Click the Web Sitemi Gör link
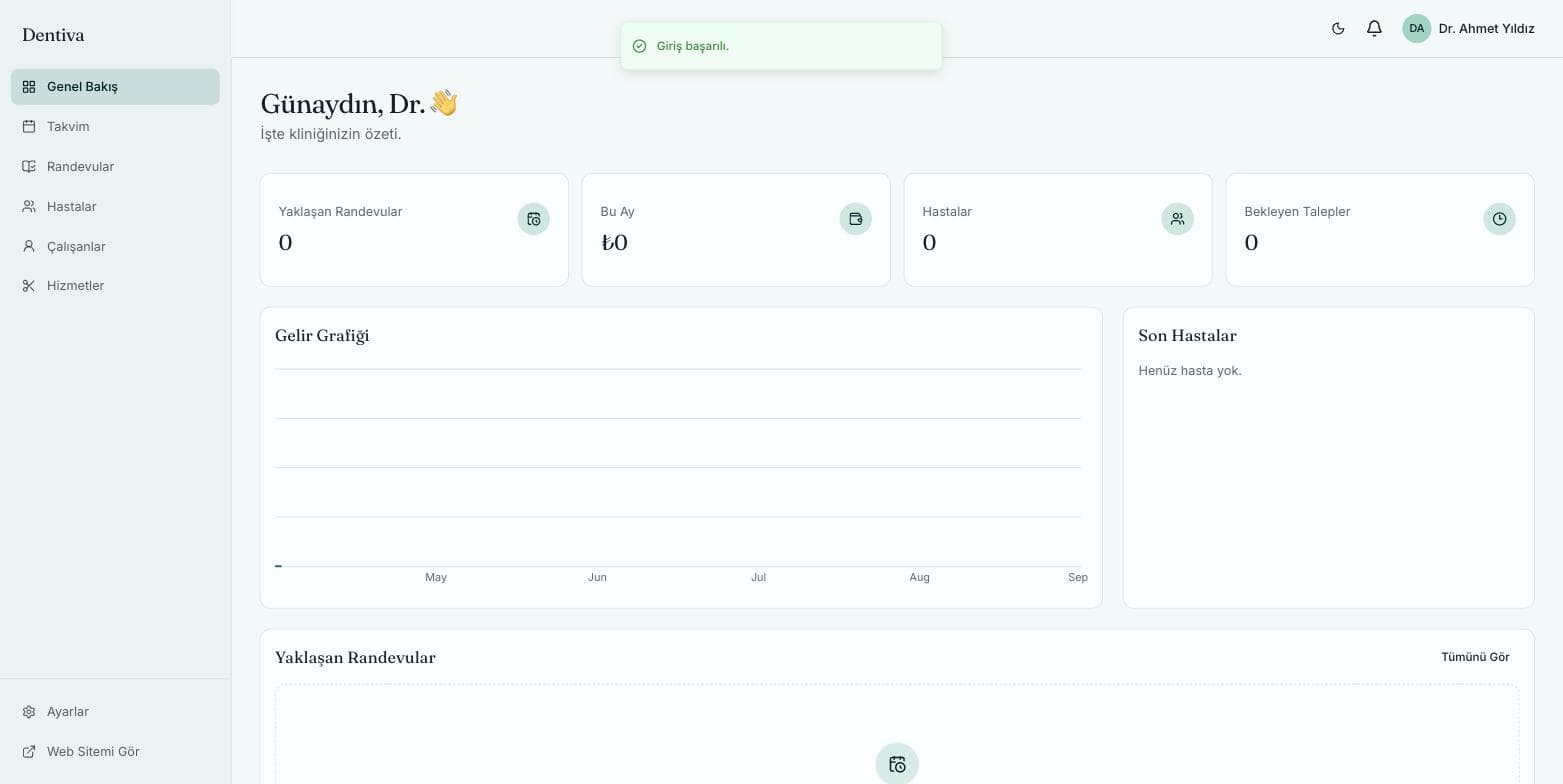The width and height of the screenshot is (1563, 784). point(115,752)
